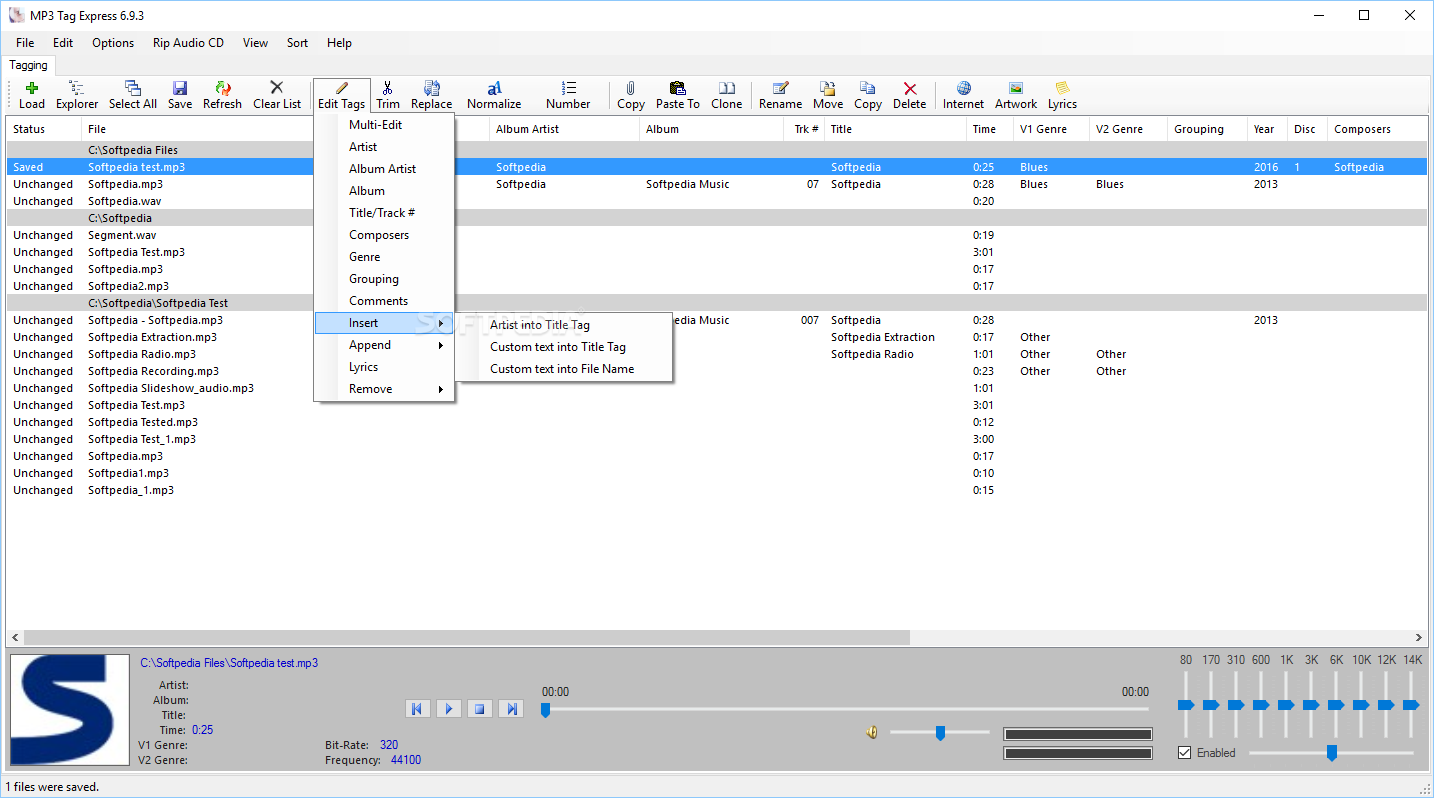This screenshot has height=798, width=1434.
Task: Play the selected track
Action: click(x=449, y=708)
